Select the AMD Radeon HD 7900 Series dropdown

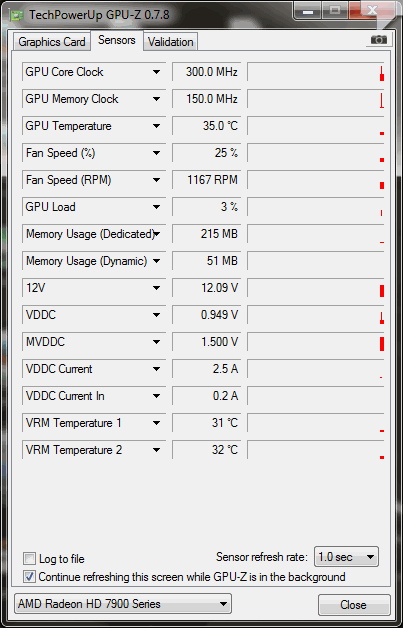point(123,604)
